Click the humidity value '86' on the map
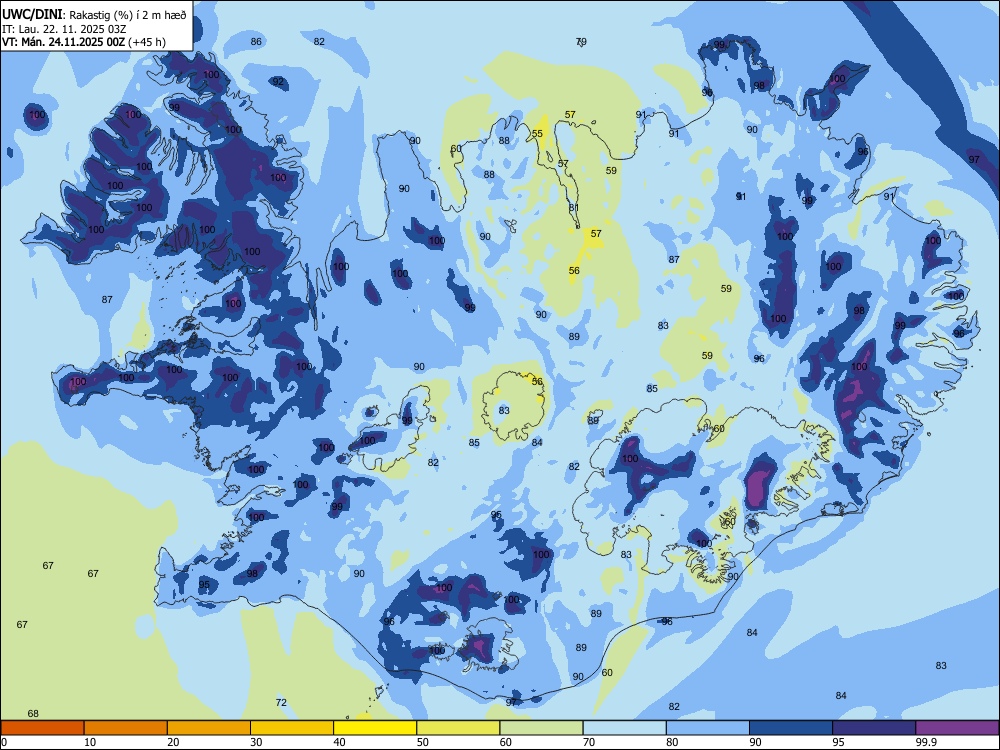The height and width of the screenshot is (750, 1000). [x=256, y=41]
